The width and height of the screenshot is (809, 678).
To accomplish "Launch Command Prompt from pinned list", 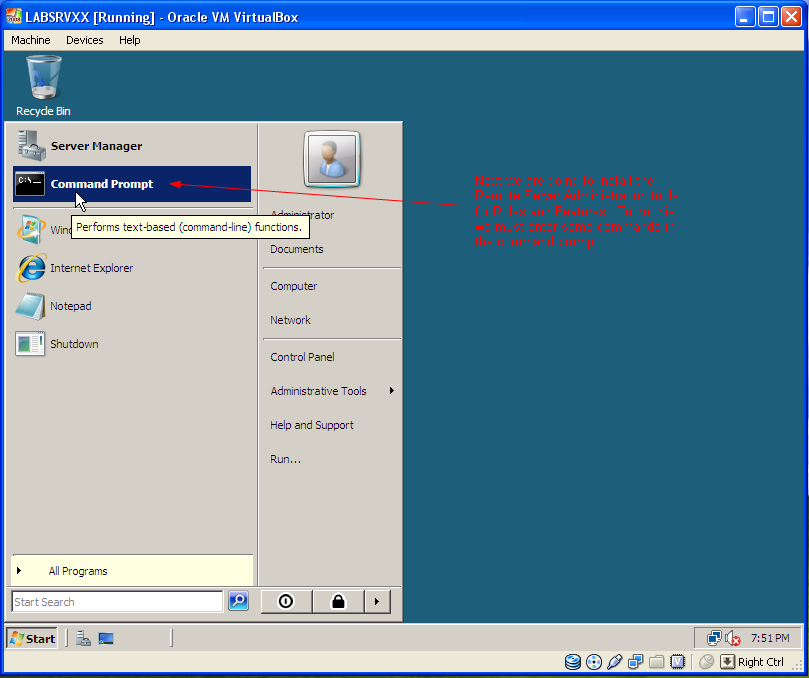I will 132,184.
